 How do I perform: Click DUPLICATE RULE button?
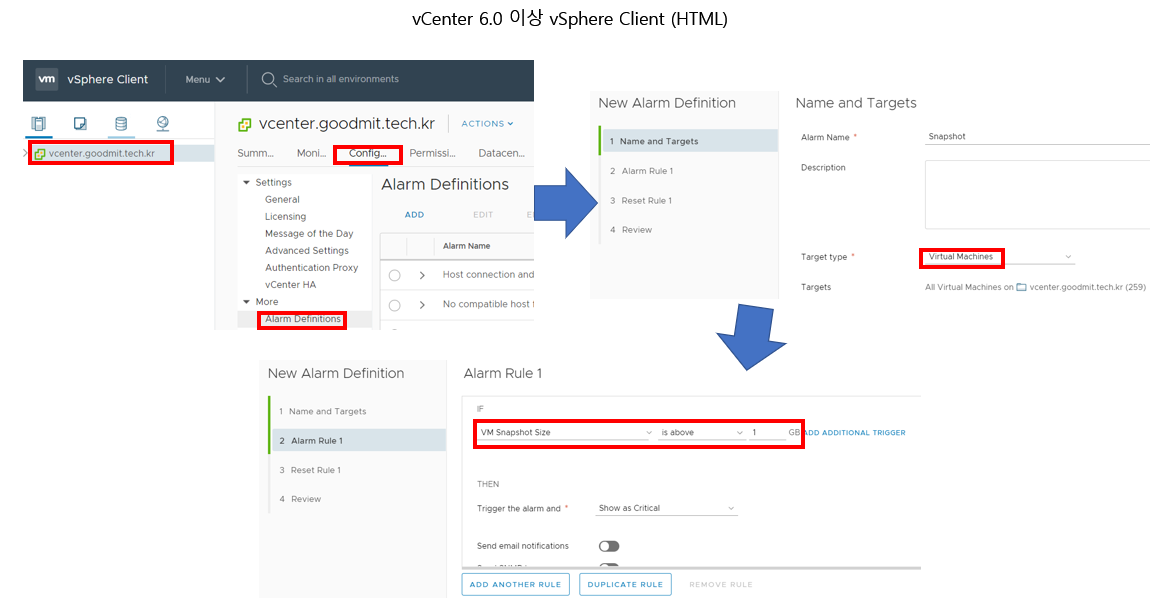coord(625,585)
